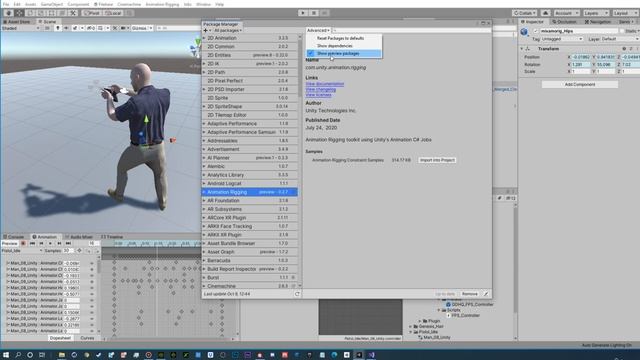Open the Tag dropdown in Inspector

562,39
